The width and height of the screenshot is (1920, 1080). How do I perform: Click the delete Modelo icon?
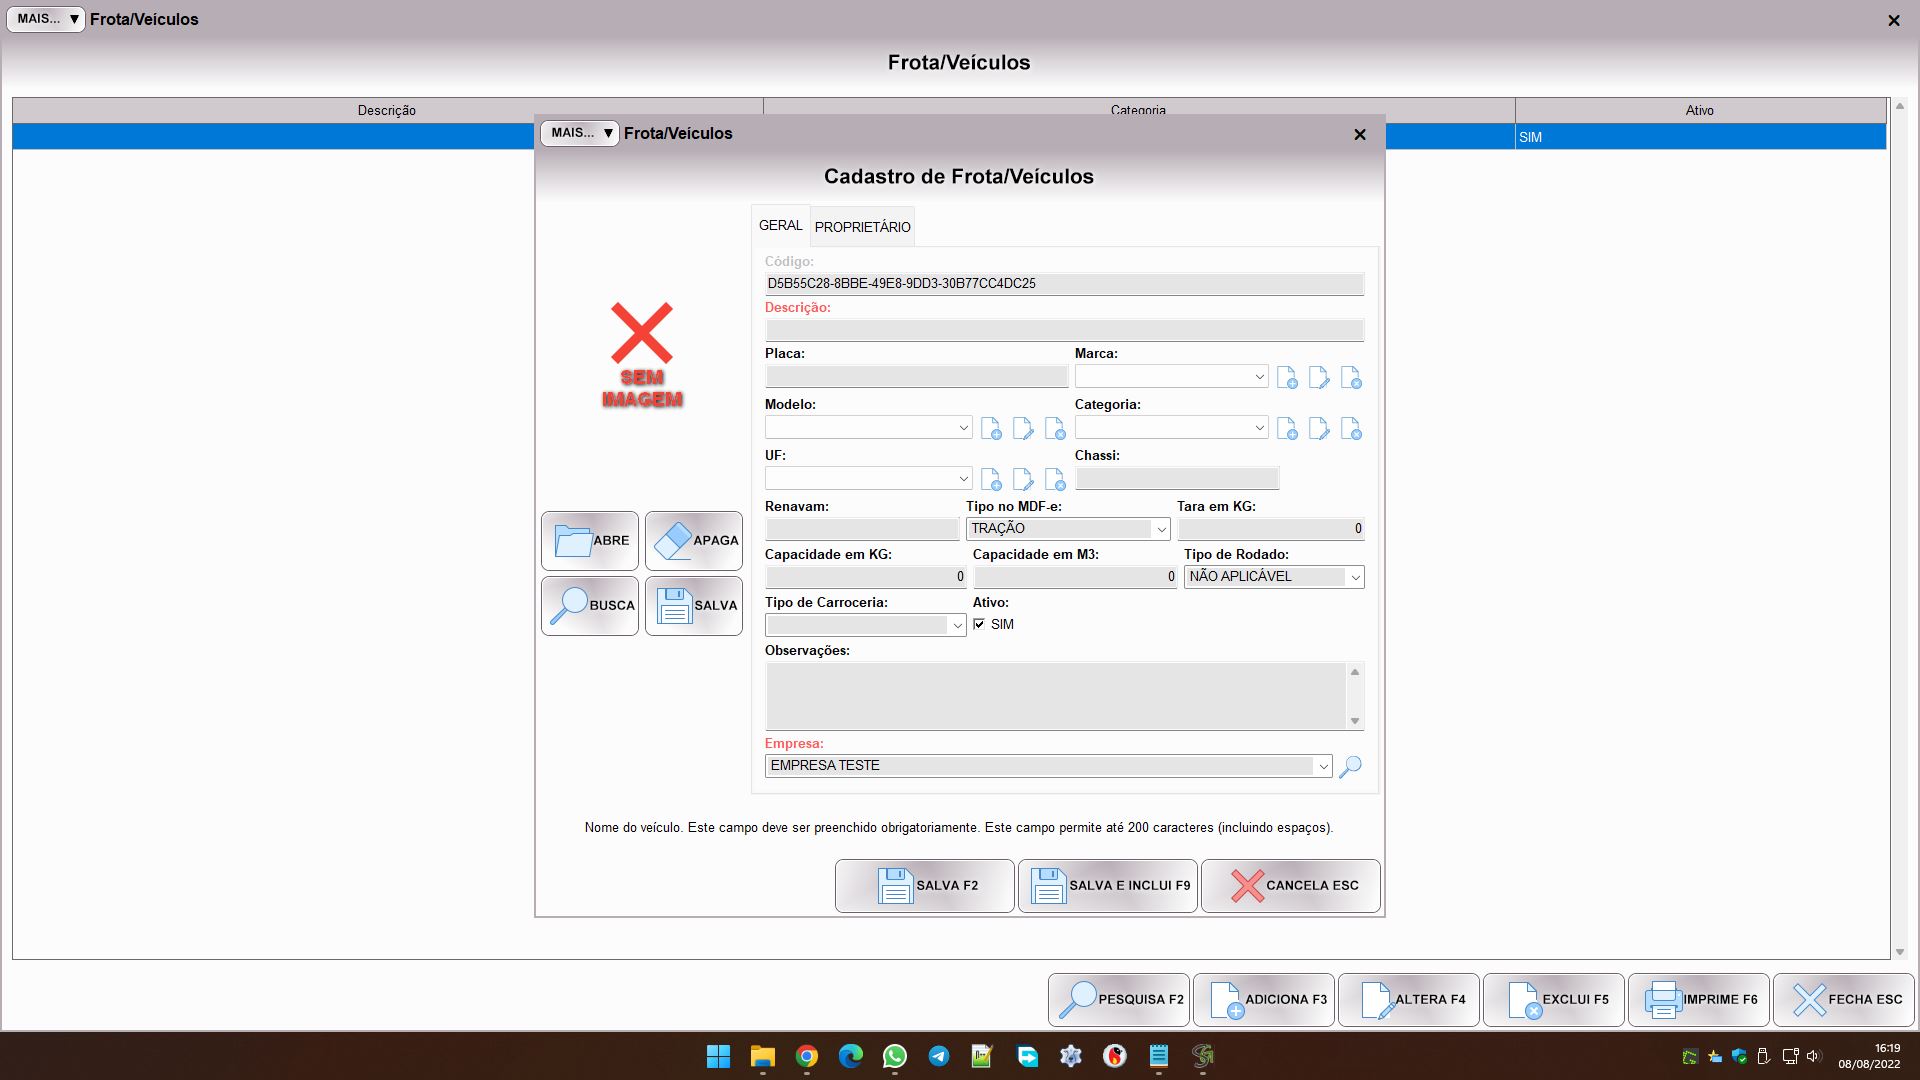(1055, 429)
